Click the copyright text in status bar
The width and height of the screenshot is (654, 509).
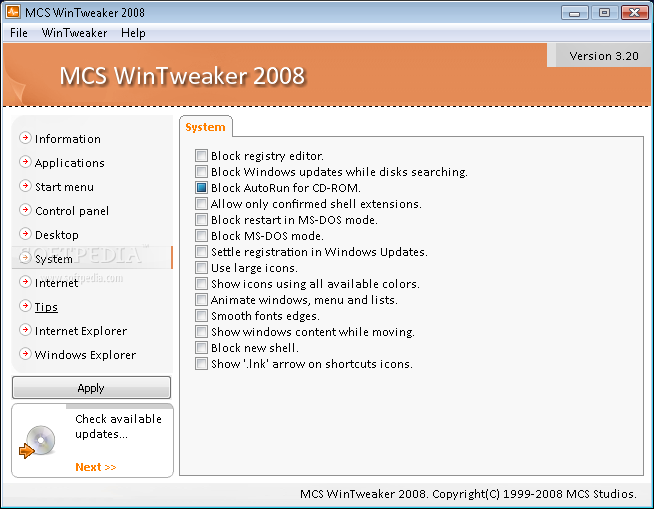tap(468, 494)
